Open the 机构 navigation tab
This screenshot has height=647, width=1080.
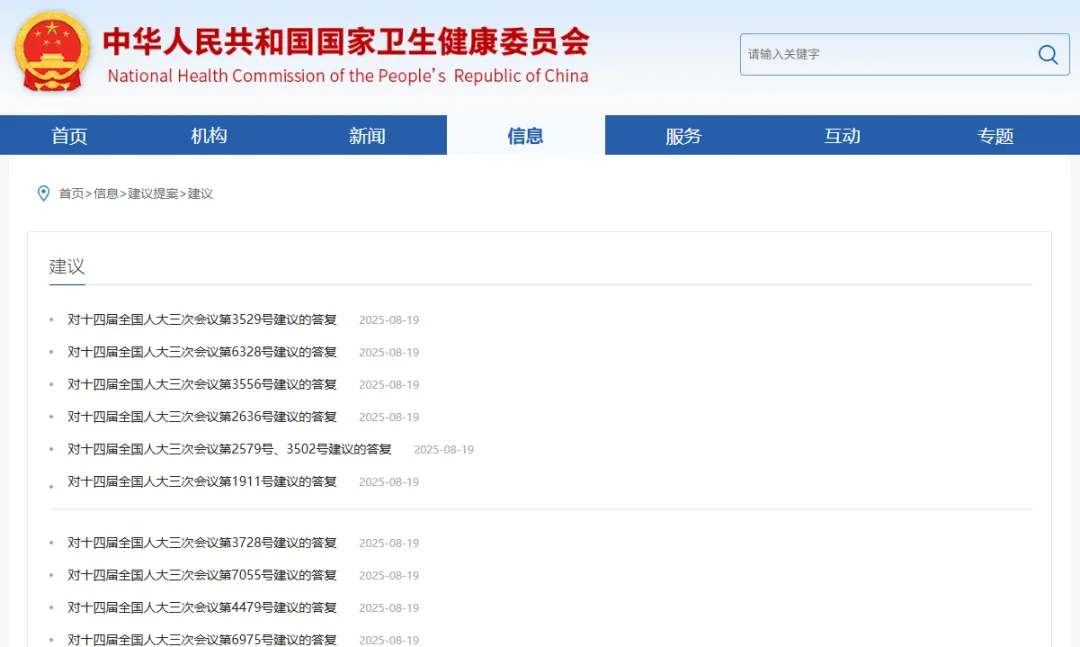[209, 136]
